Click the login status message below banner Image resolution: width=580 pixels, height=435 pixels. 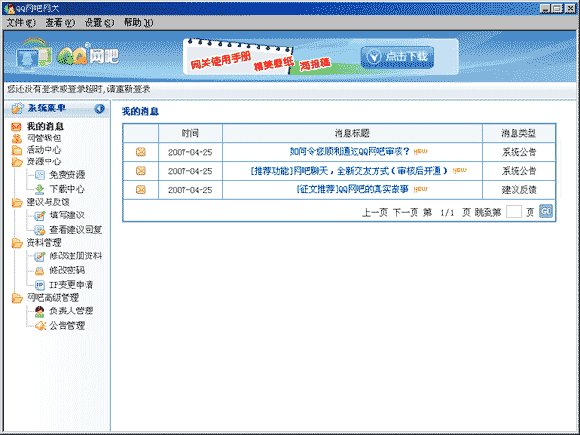pyautogui.click(x=78, y=89)
